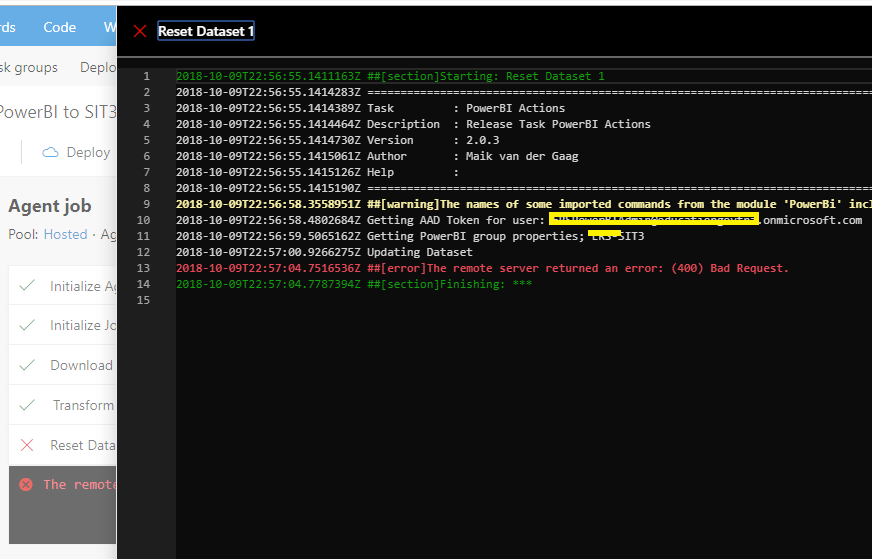The height and width of the screenshot is (559, 872).
Task: Click log line 'Getting AAD Token for user'
Action: [519, 220]
